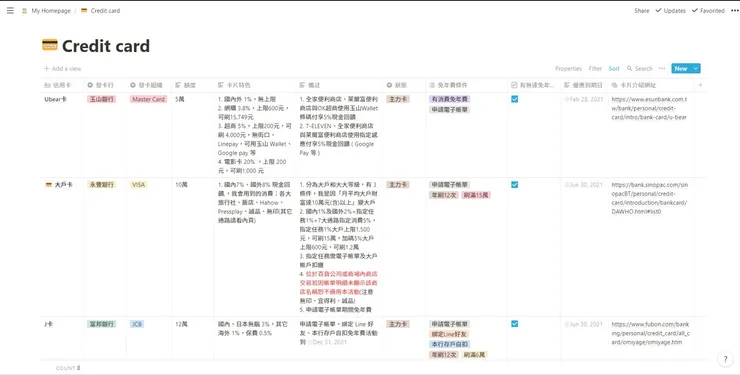Add a view to the database
This screenshot has height=375, width=740.
click(x=63, y=68)
